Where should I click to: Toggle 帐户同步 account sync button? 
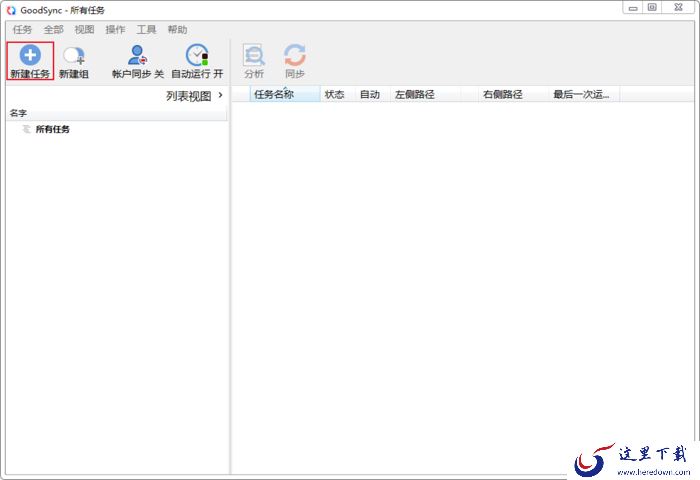(138, 61)
